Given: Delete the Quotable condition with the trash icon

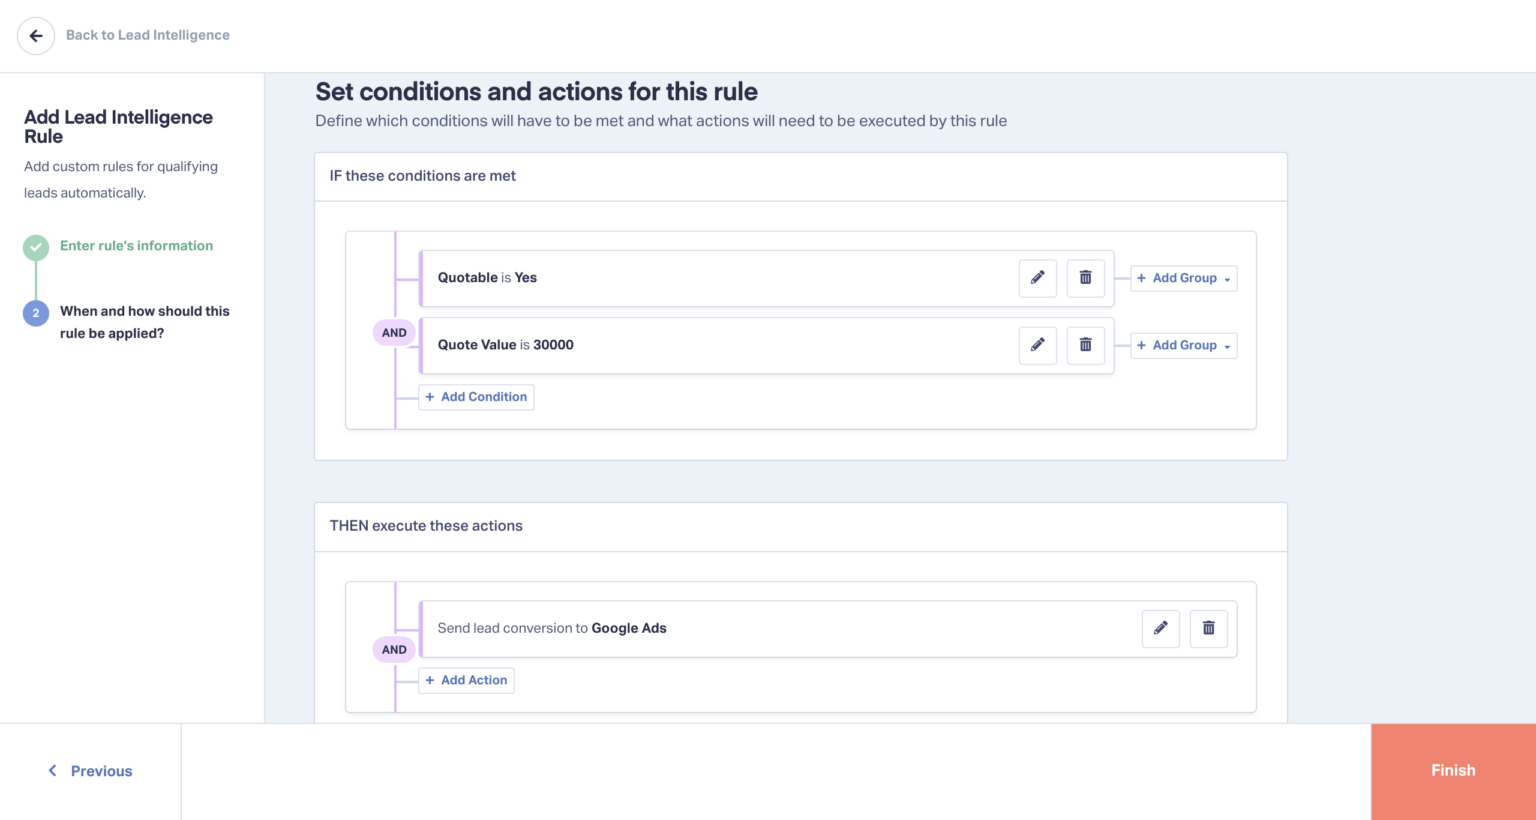Looking at the screenshot, I should pos(1085,278).
